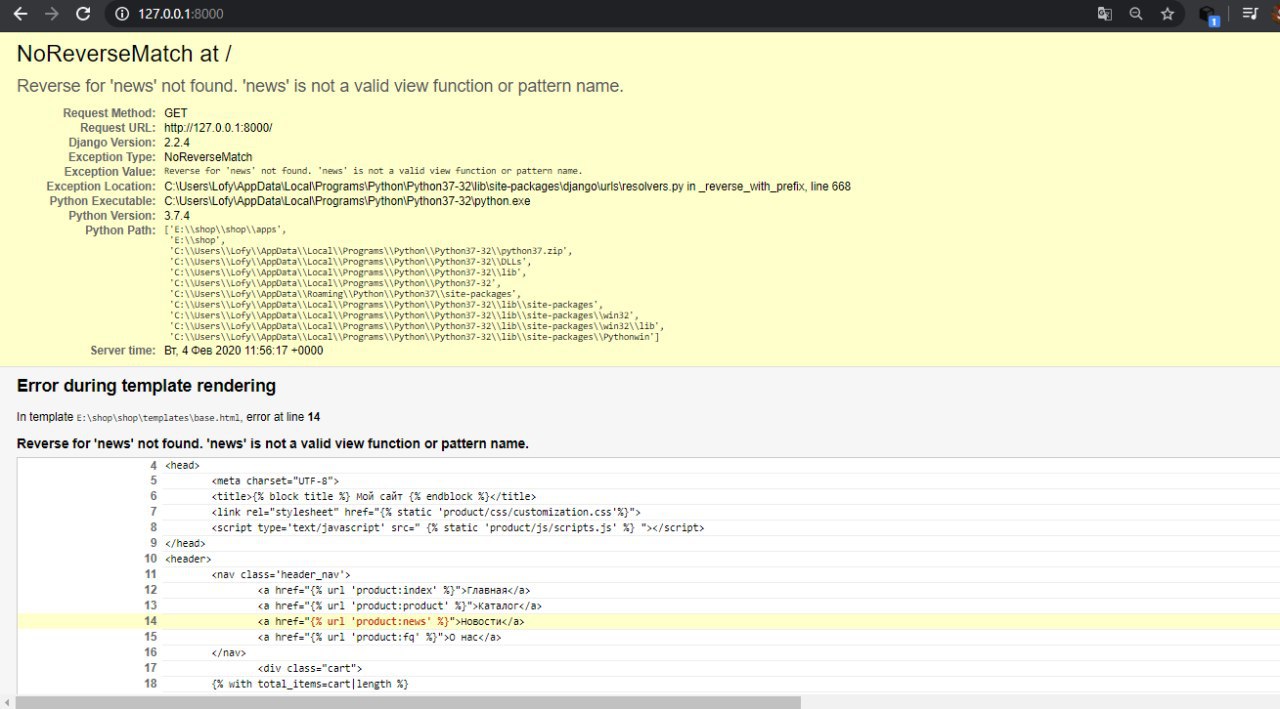Click the browser forward arrow

52,14
